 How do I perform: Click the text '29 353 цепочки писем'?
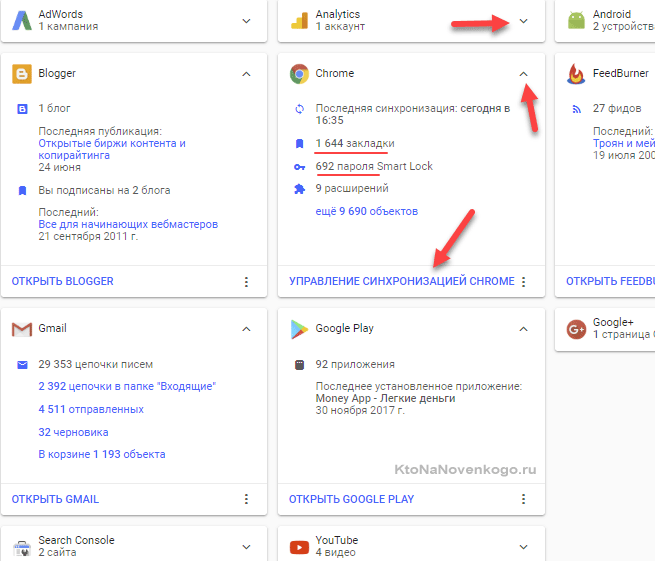(96, 364)
